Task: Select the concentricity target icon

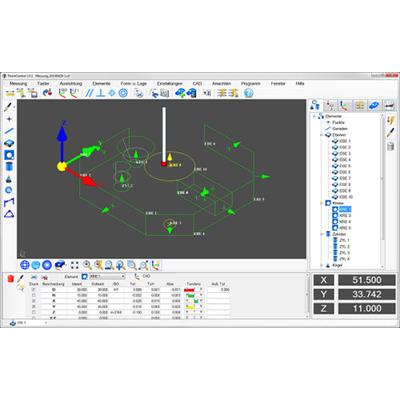Action: [123, 93]
